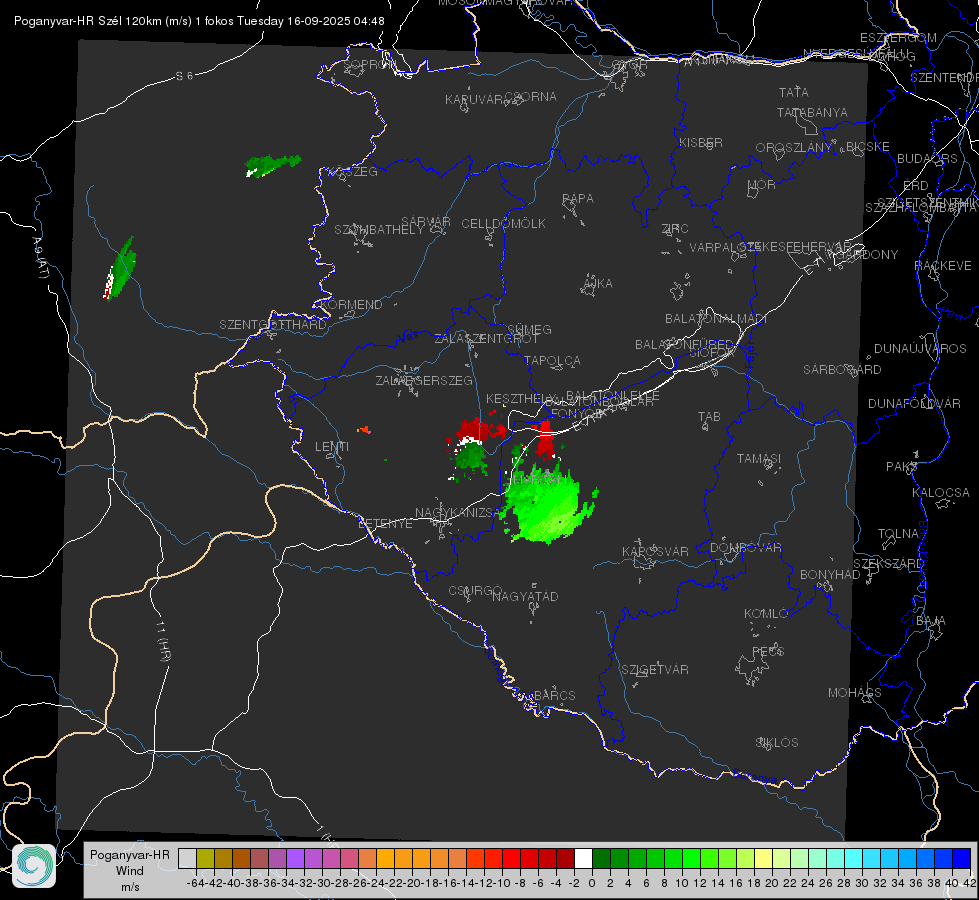Click the AJKA city label
The width and height of the screenshot is (979, 900).
point(598,283)
